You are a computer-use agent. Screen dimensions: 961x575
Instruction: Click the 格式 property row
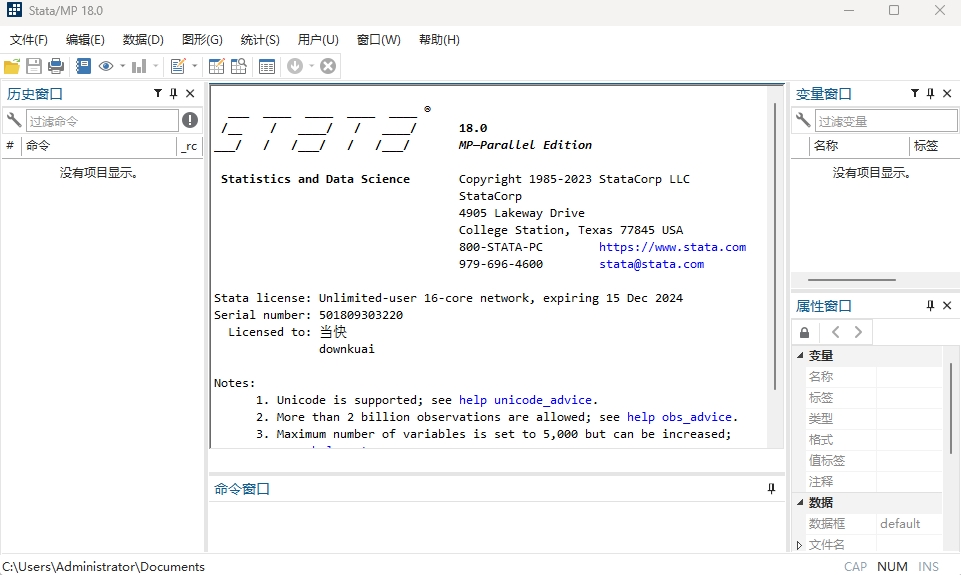[873, 440]
